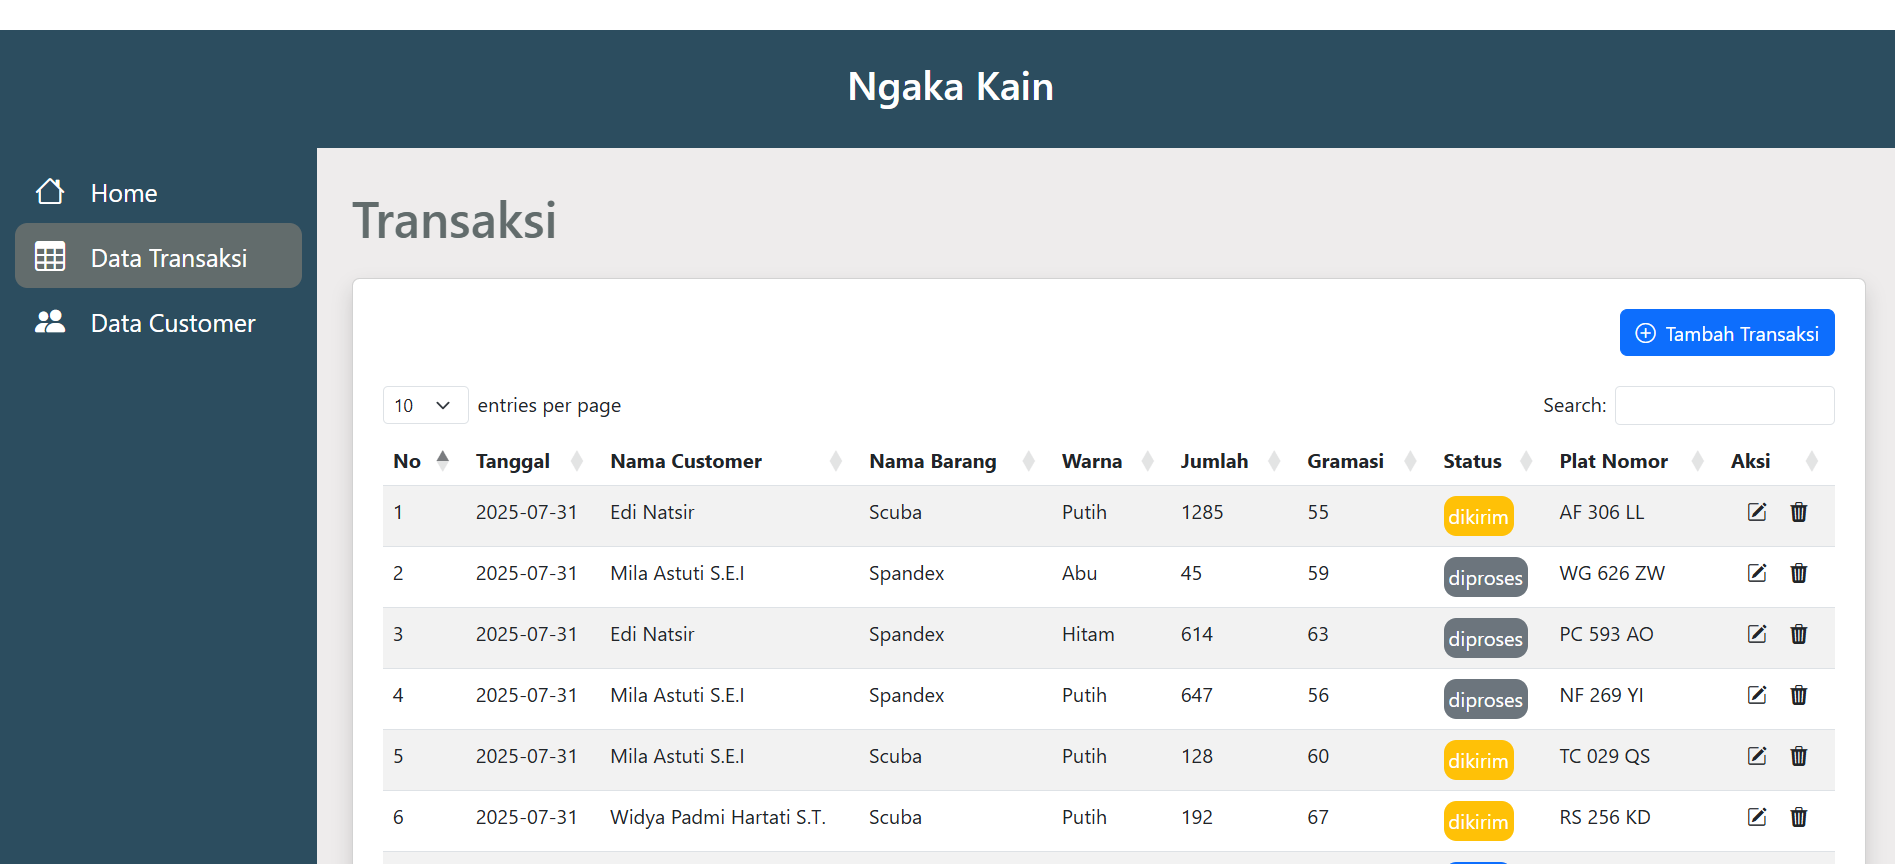The width and height of the screenshot is (1895, 864).
Task: Edit the TC 029 QS transaction row
Action: [1757, 756]
